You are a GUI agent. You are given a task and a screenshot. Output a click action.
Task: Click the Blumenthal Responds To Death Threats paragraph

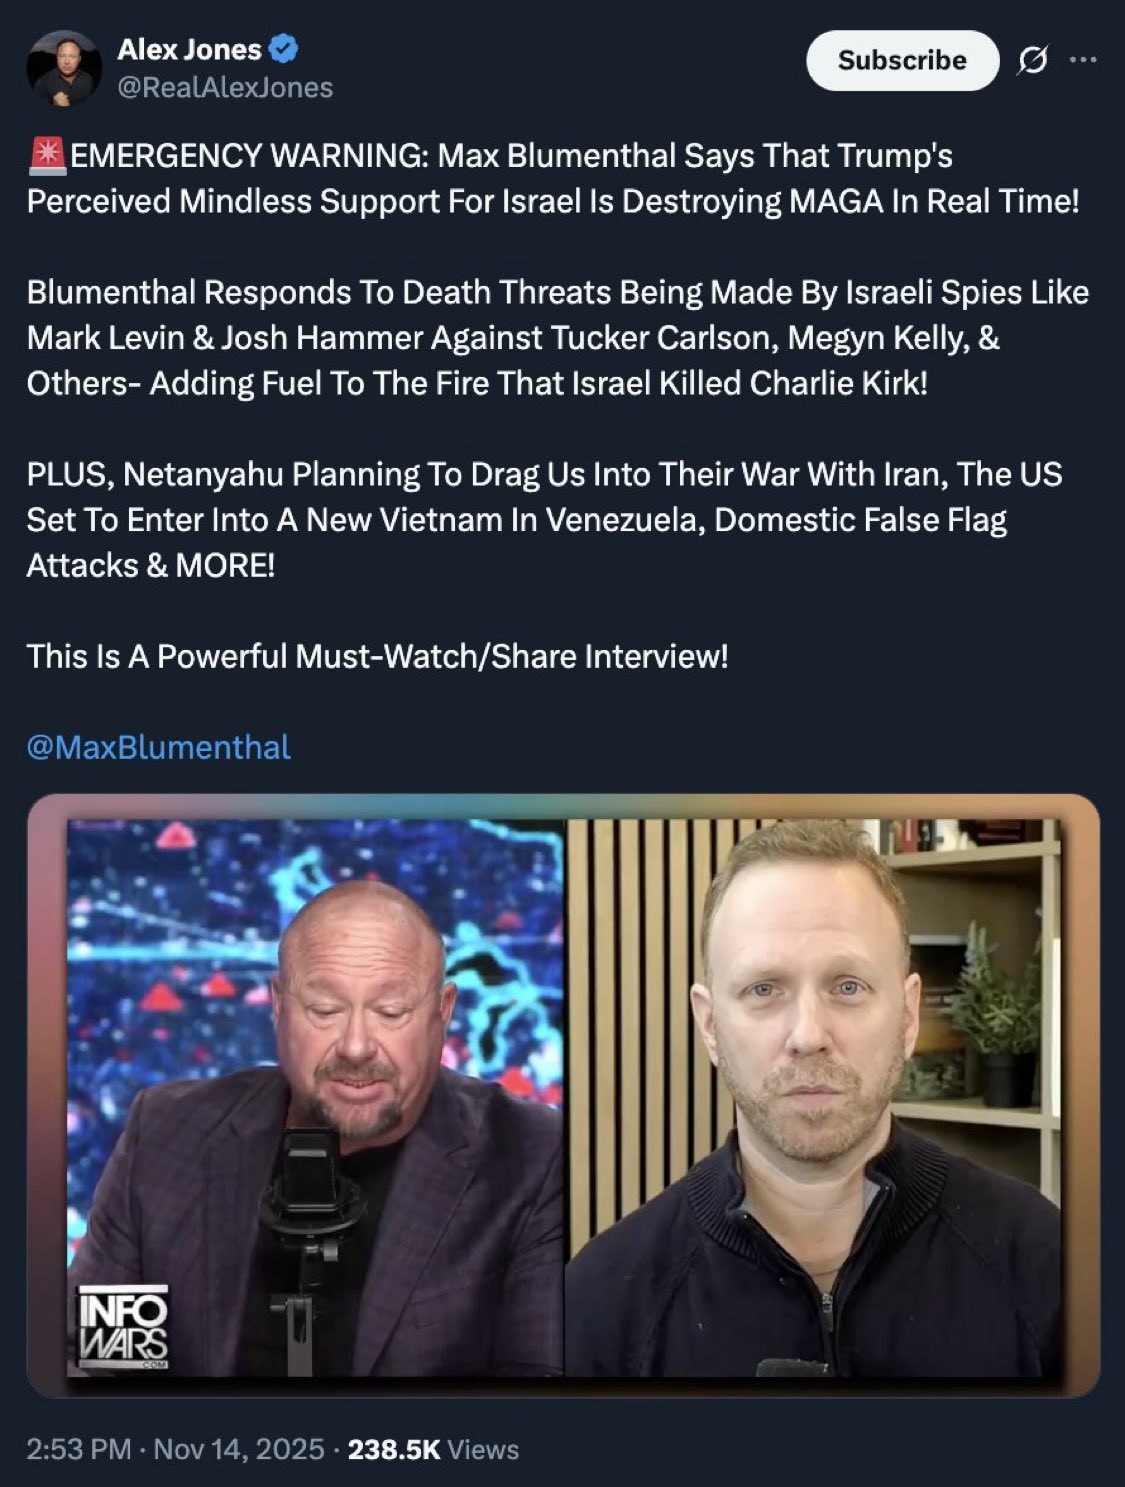click(557, 337)
